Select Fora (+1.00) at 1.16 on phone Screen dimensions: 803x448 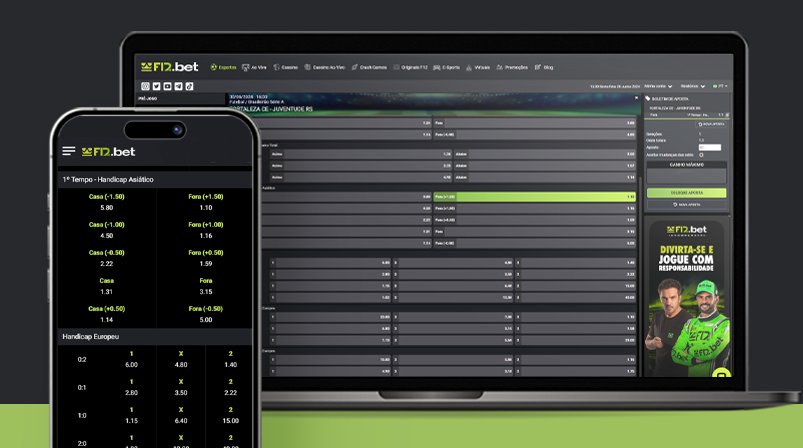(x=205, y=230)
